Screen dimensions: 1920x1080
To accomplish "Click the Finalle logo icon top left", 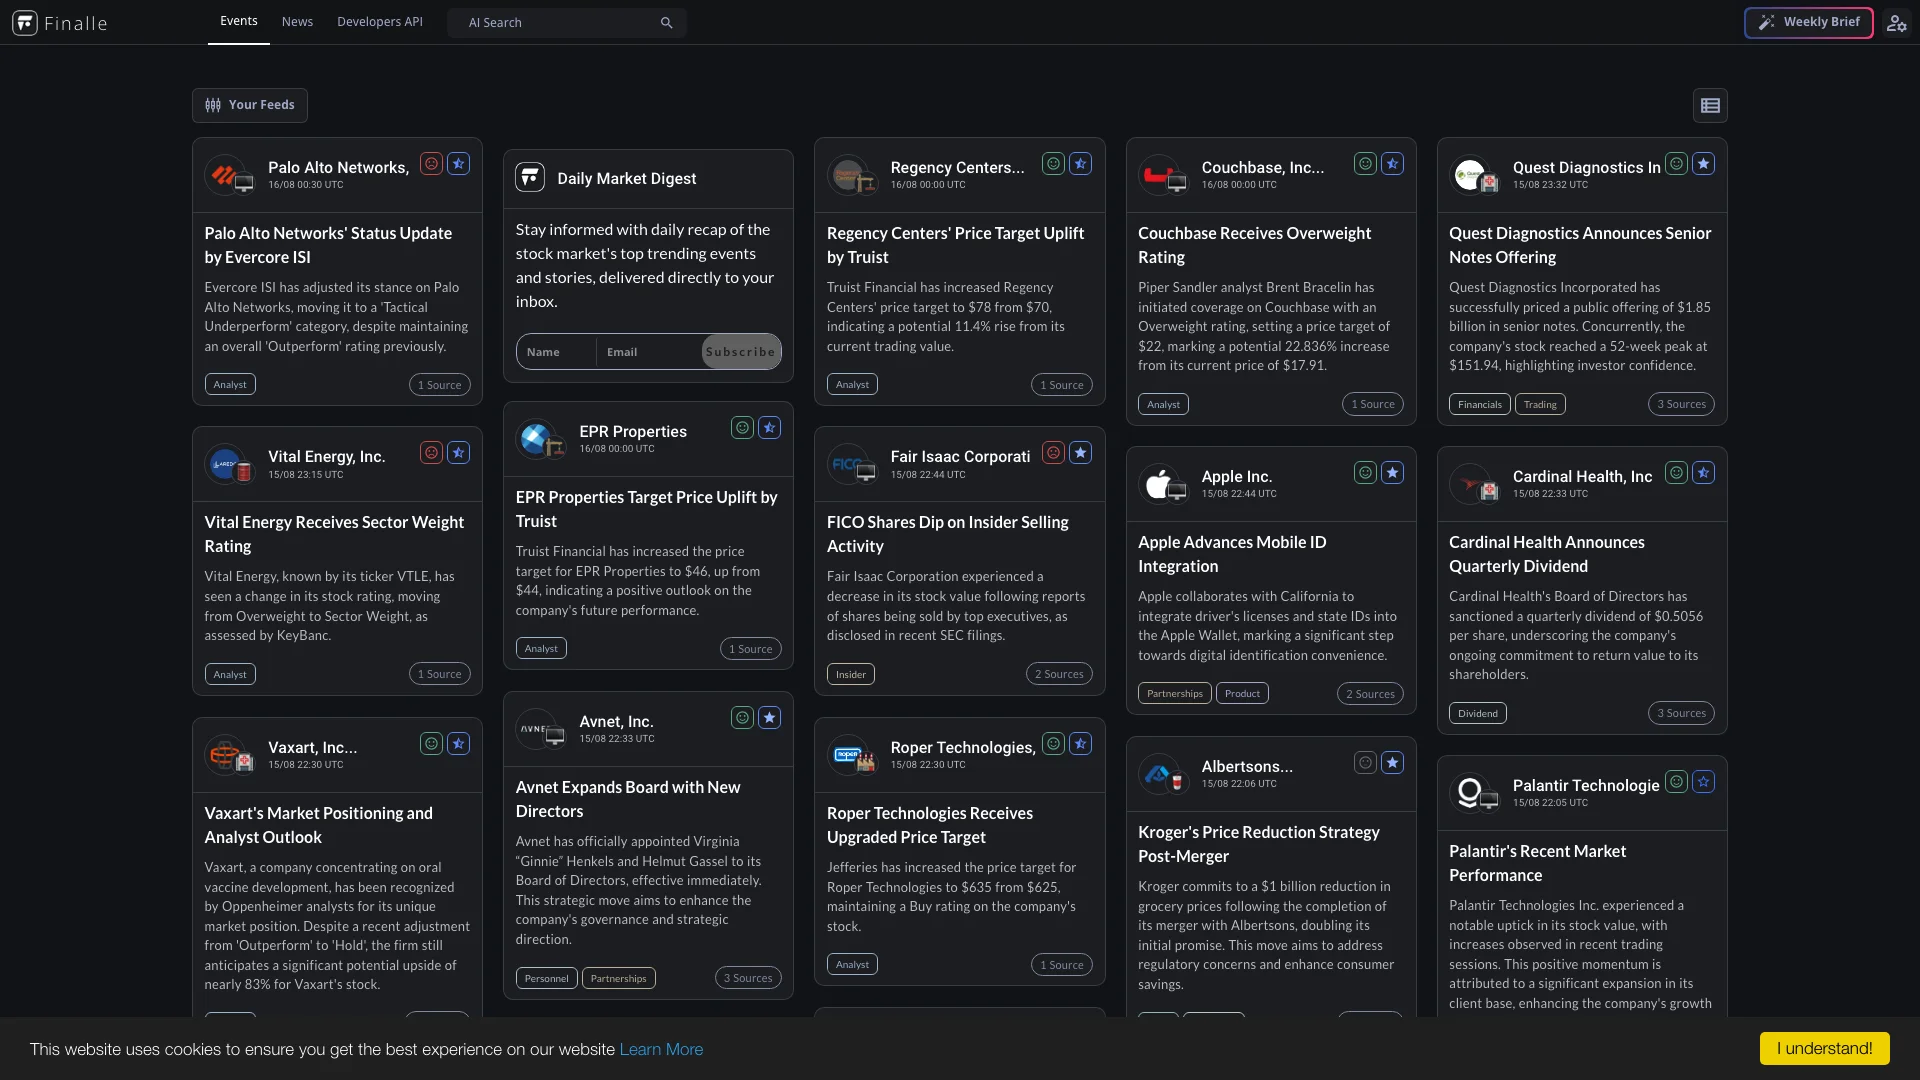I will (25, 22).
